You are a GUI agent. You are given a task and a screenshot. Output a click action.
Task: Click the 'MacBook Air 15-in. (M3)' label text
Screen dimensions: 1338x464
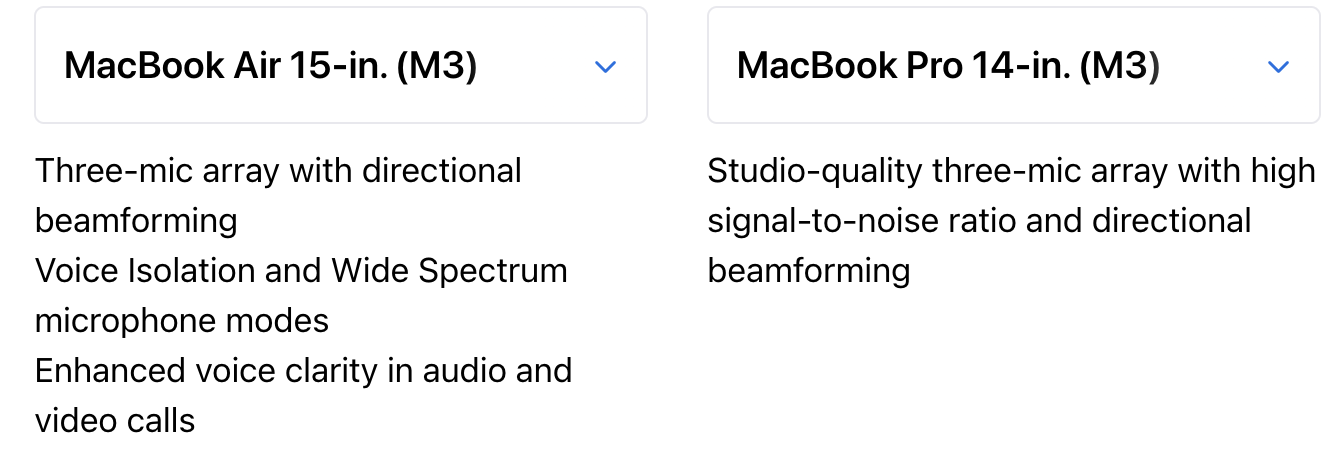click(270, 67)
